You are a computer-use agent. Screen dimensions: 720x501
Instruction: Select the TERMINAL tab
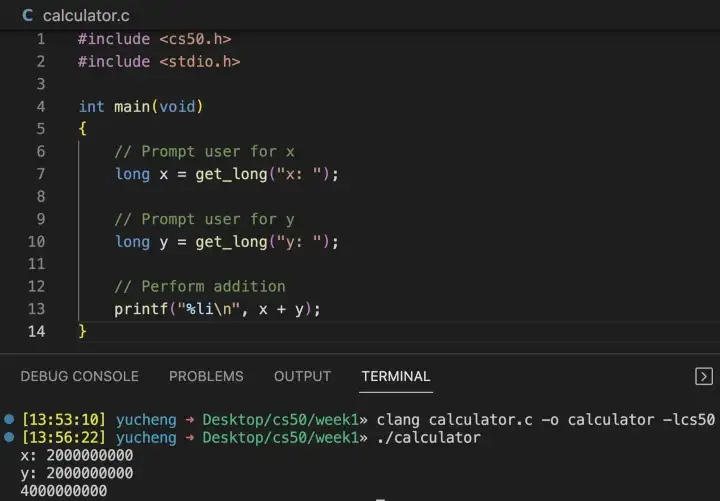tap(396, 377)
